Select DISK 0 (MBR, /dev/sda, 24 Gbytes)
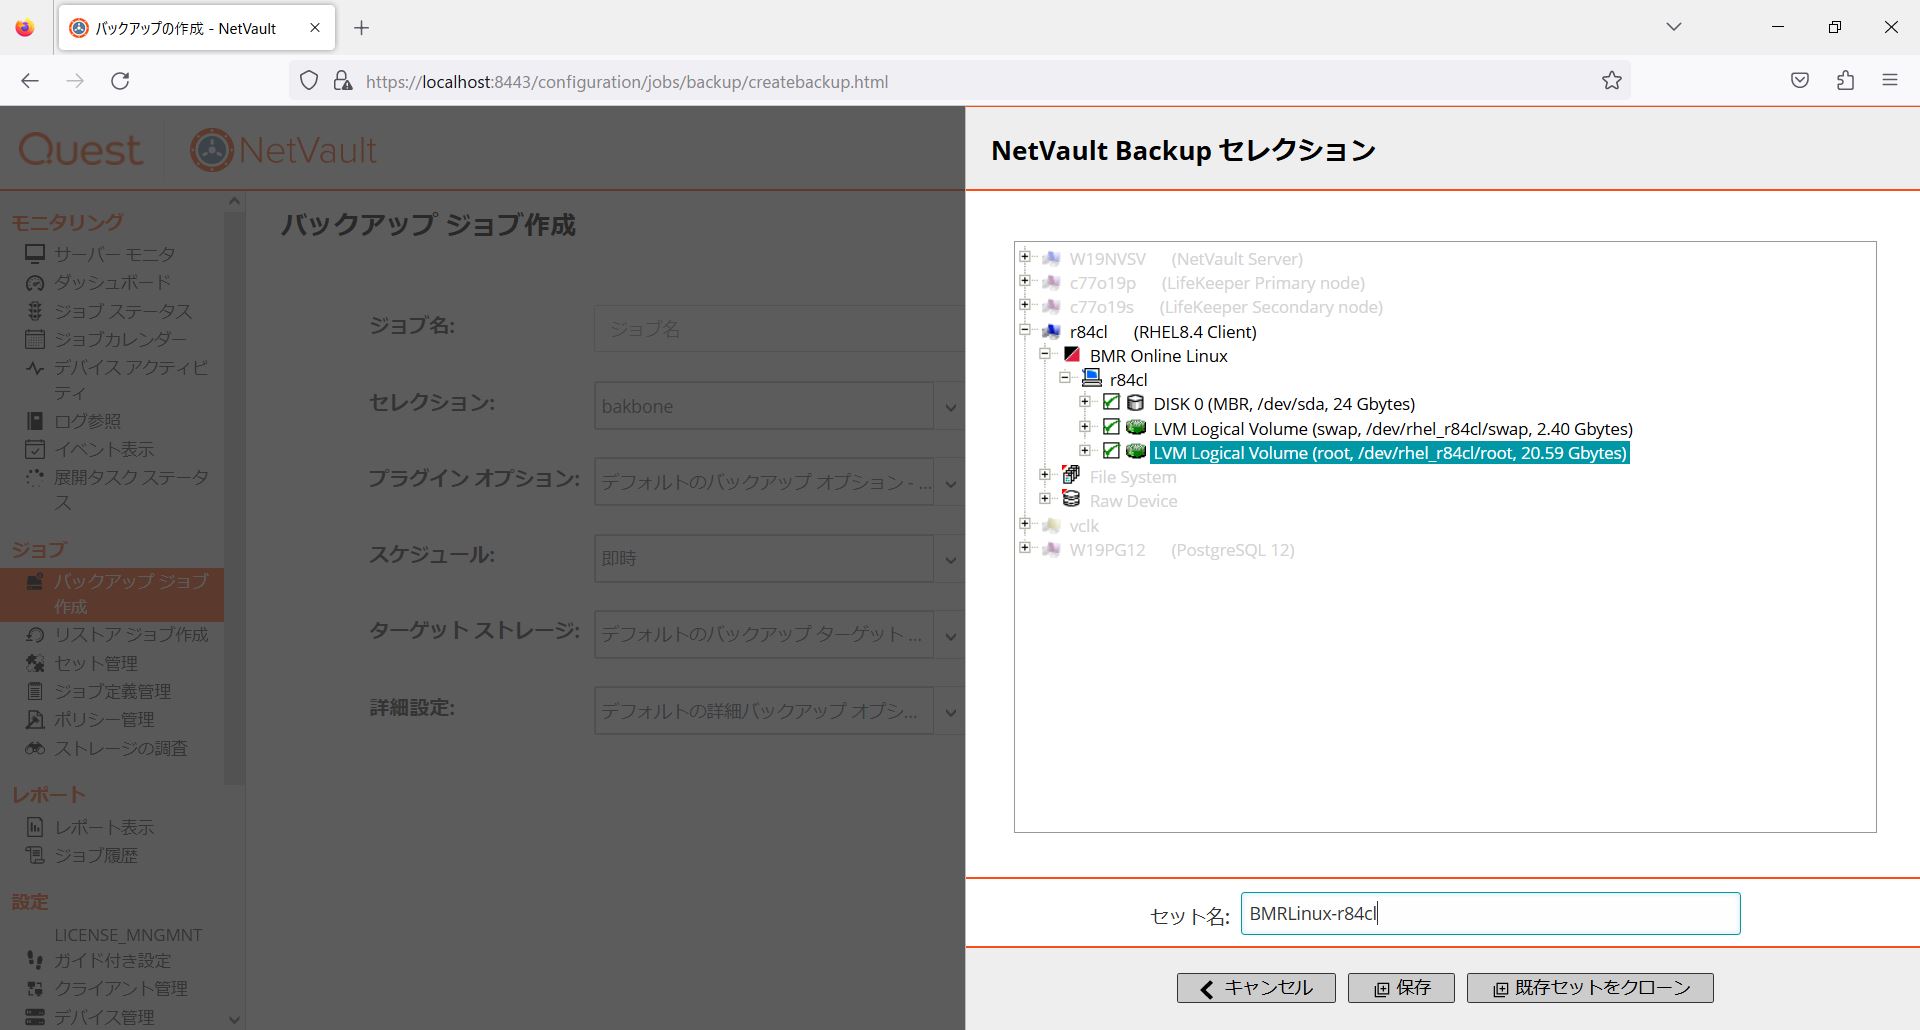This screenshot has width=1920, height=1030. [1284, 404]
